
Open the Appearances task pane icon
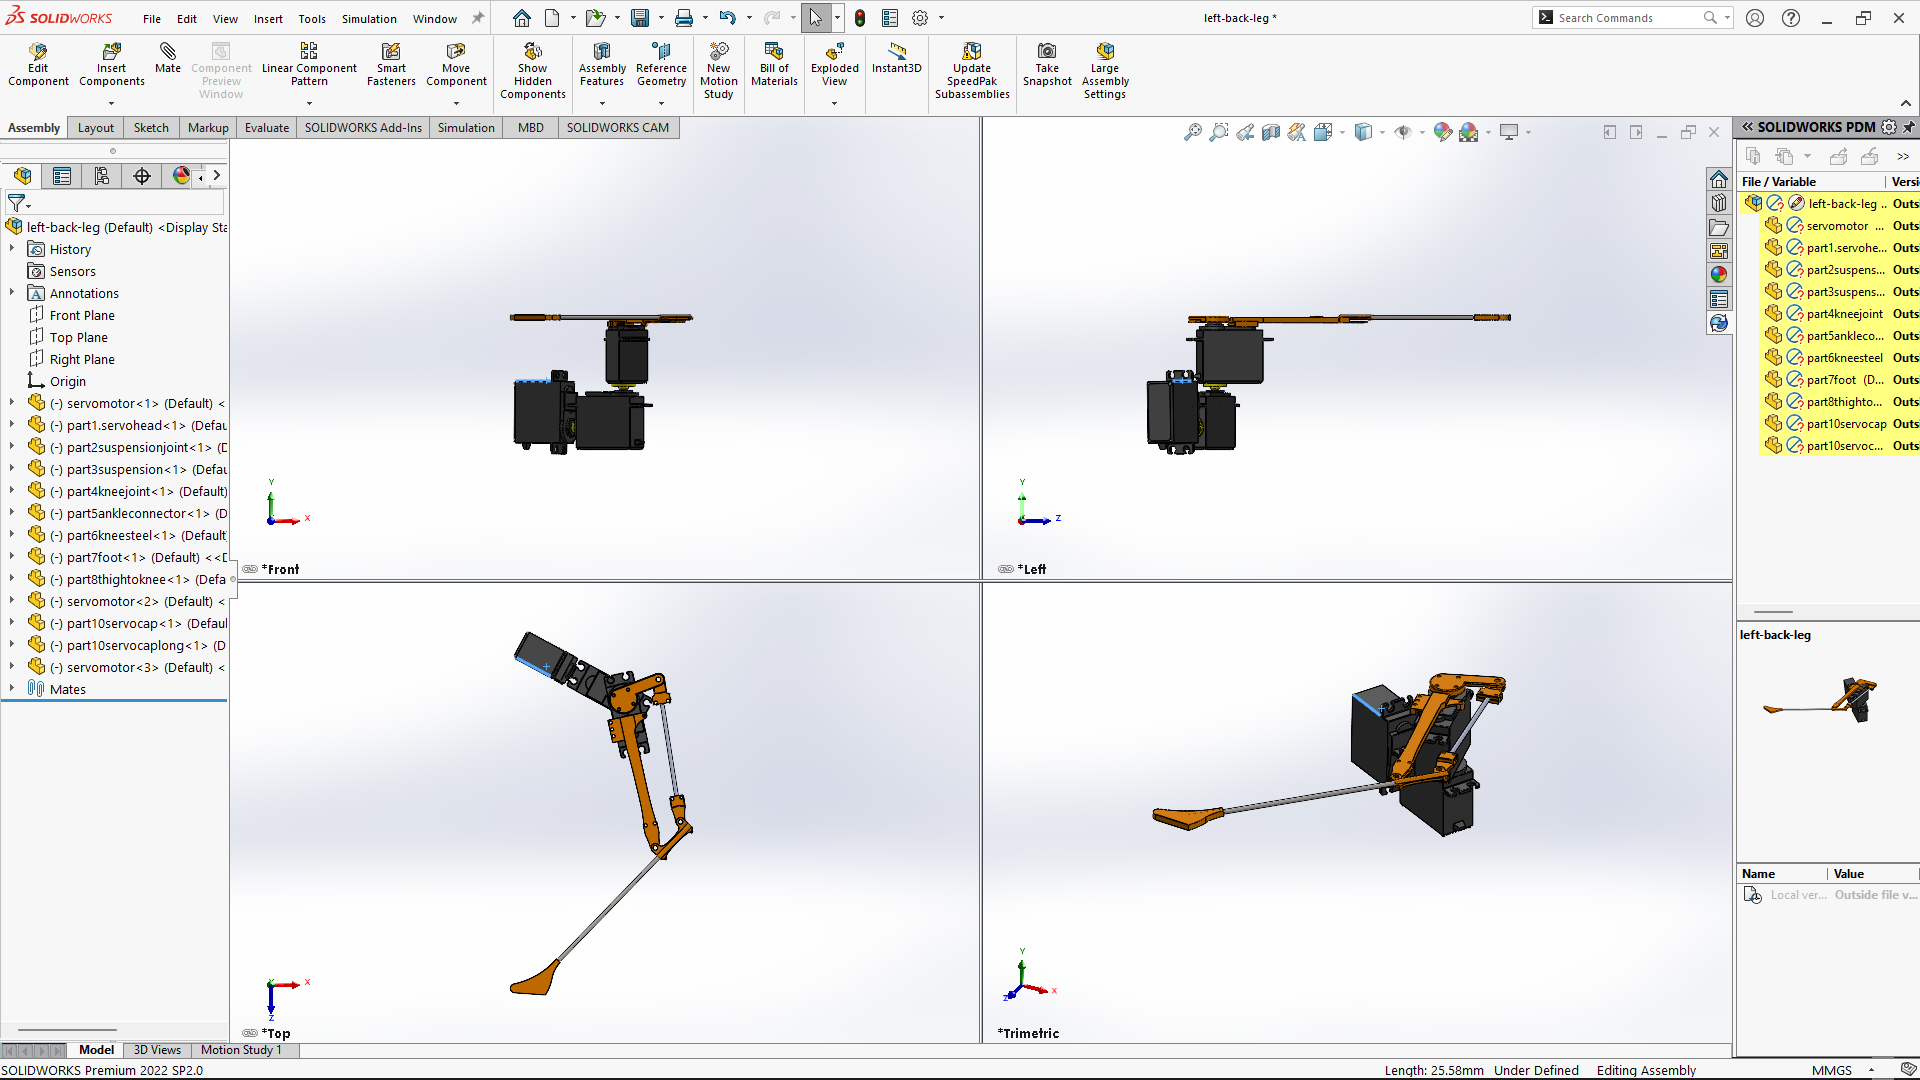[1718, 274]
